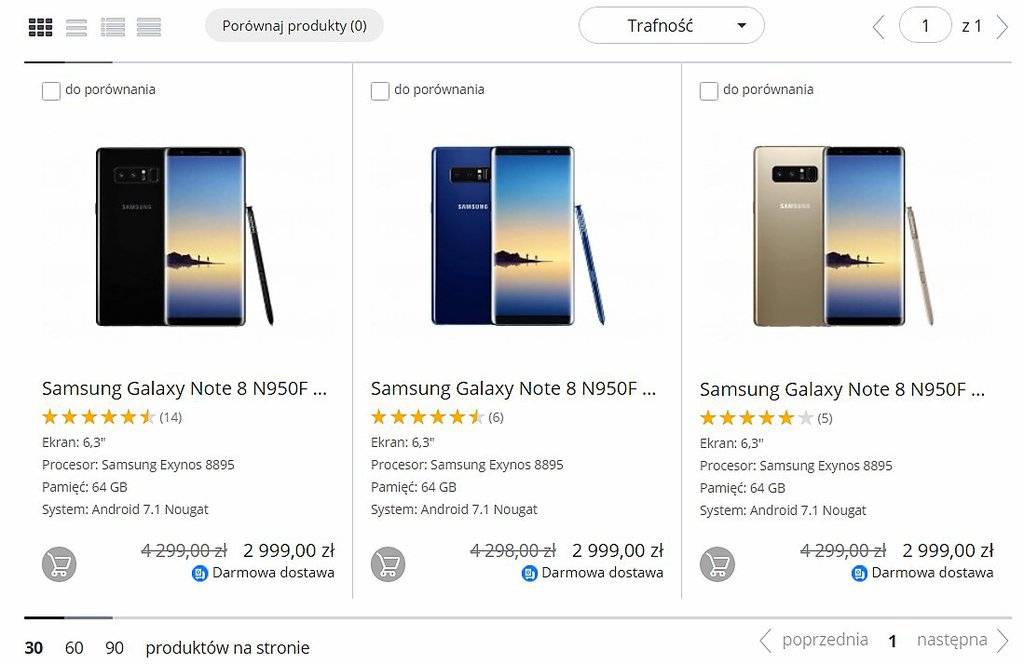Check compare box for blue Note 8
1024x664 pixels.
click(x=380, y=91)
